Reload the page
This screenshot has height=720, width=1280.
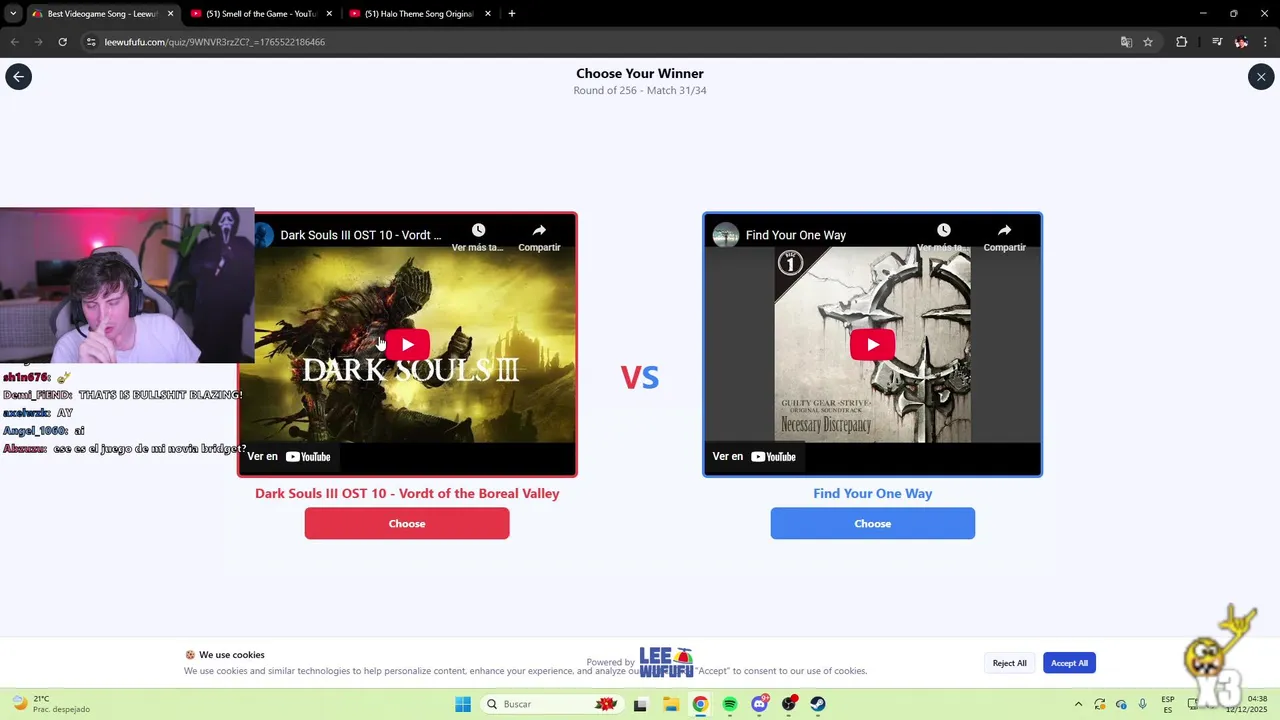click(62, 42)
